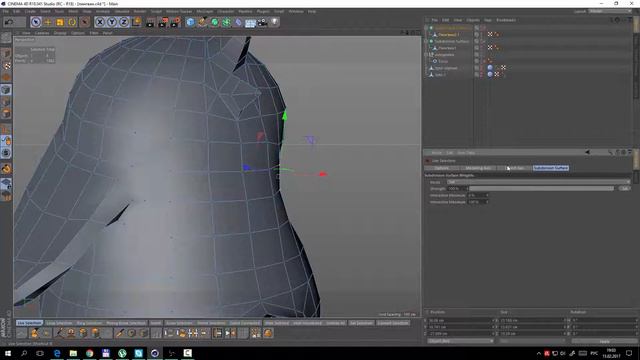Select the Live Selection tool icon
Screen dimensions: 640x360
[36, 22]
